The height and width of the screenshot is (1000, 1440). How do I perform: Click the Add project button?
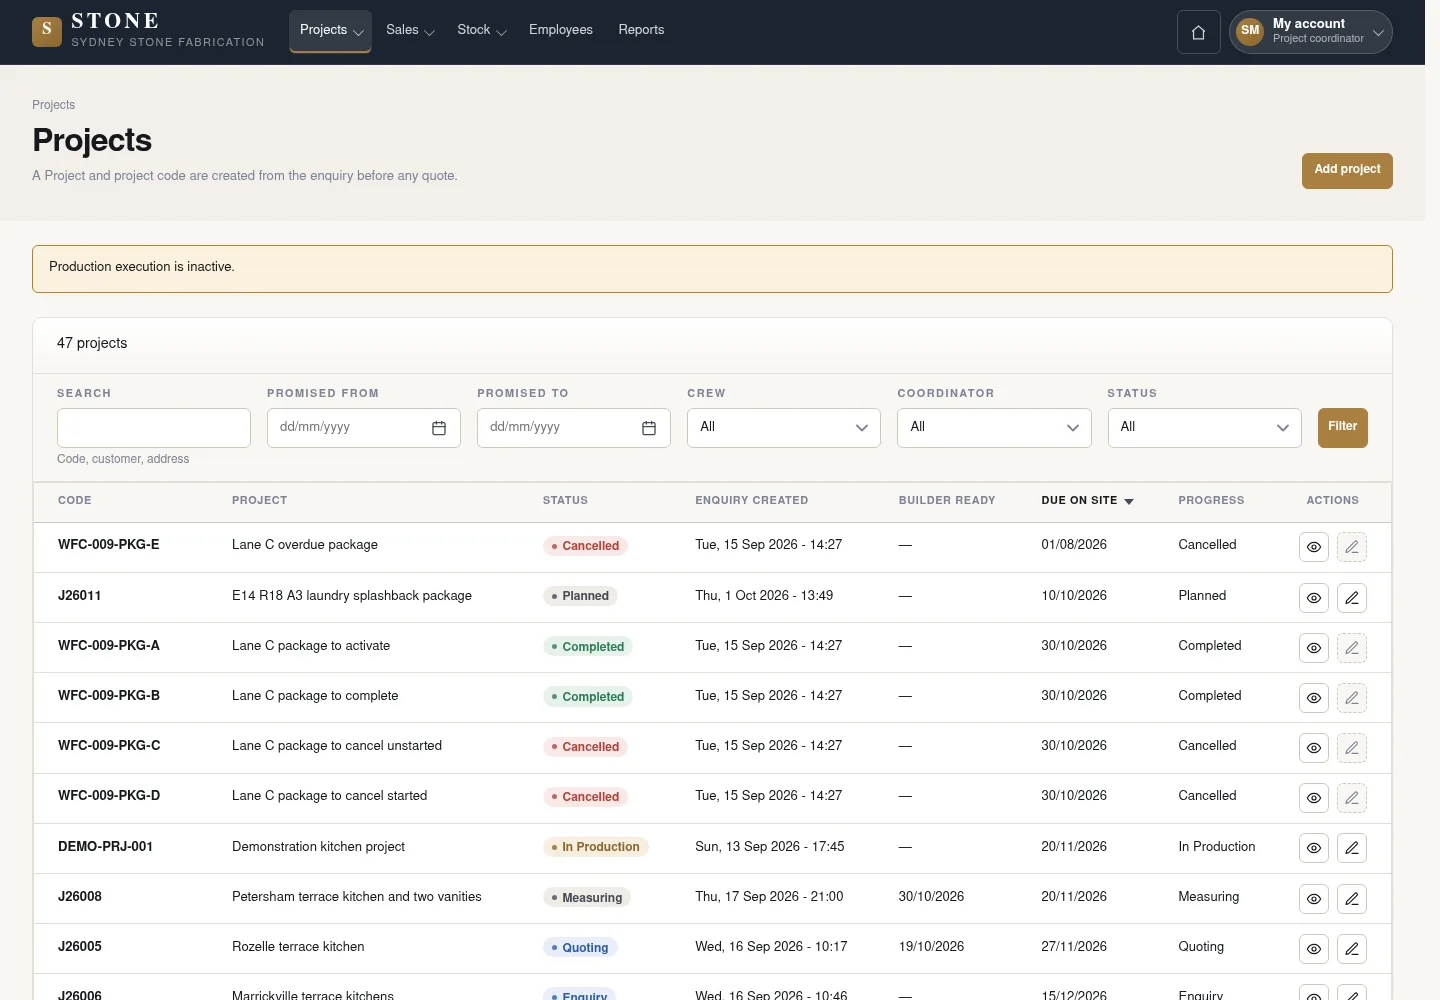(x=1347, y=170)
